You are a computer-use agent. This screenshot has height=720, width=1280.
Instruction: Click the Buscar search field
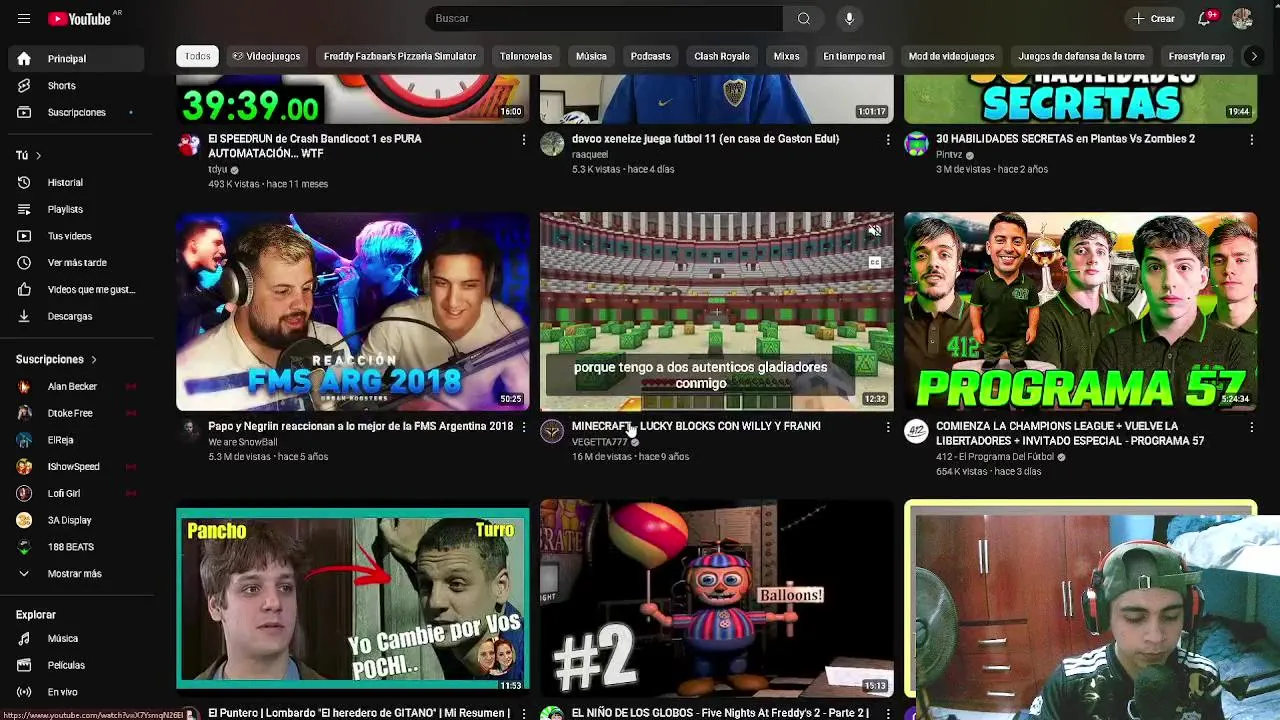point(604,18)
